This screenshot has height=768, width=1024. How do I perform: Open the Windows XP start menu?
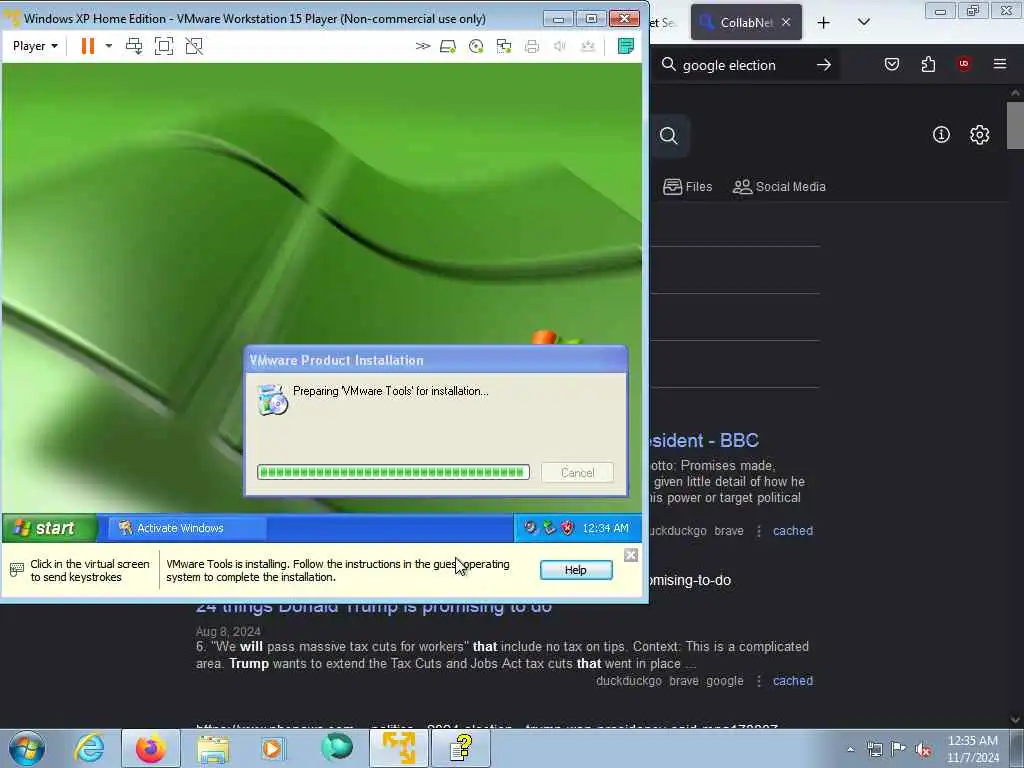(49, 528)
